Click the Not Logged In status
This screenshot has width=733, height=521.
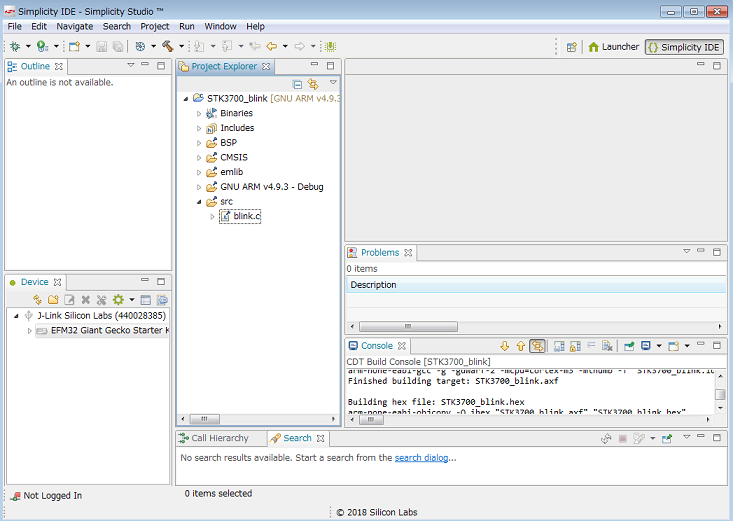pos(46,496)
